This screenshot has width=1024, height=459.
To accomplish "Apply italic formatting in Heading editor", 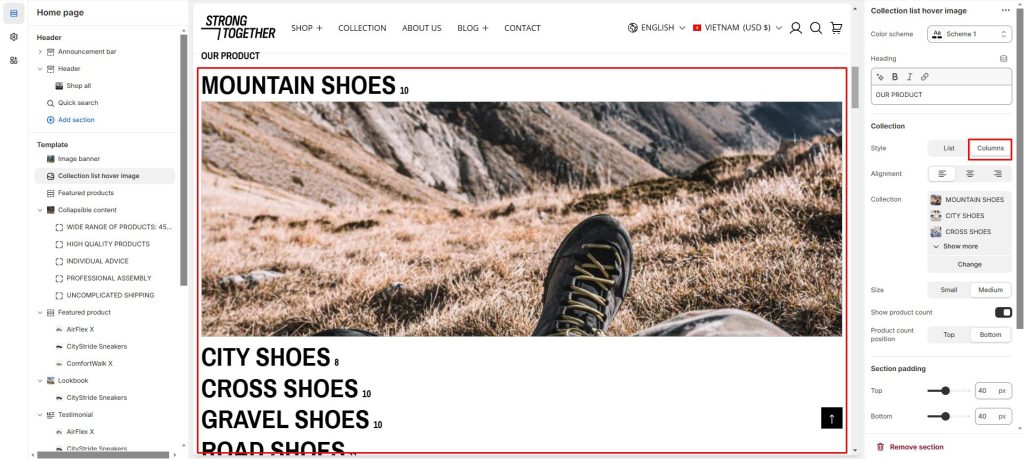I will 909,76.
